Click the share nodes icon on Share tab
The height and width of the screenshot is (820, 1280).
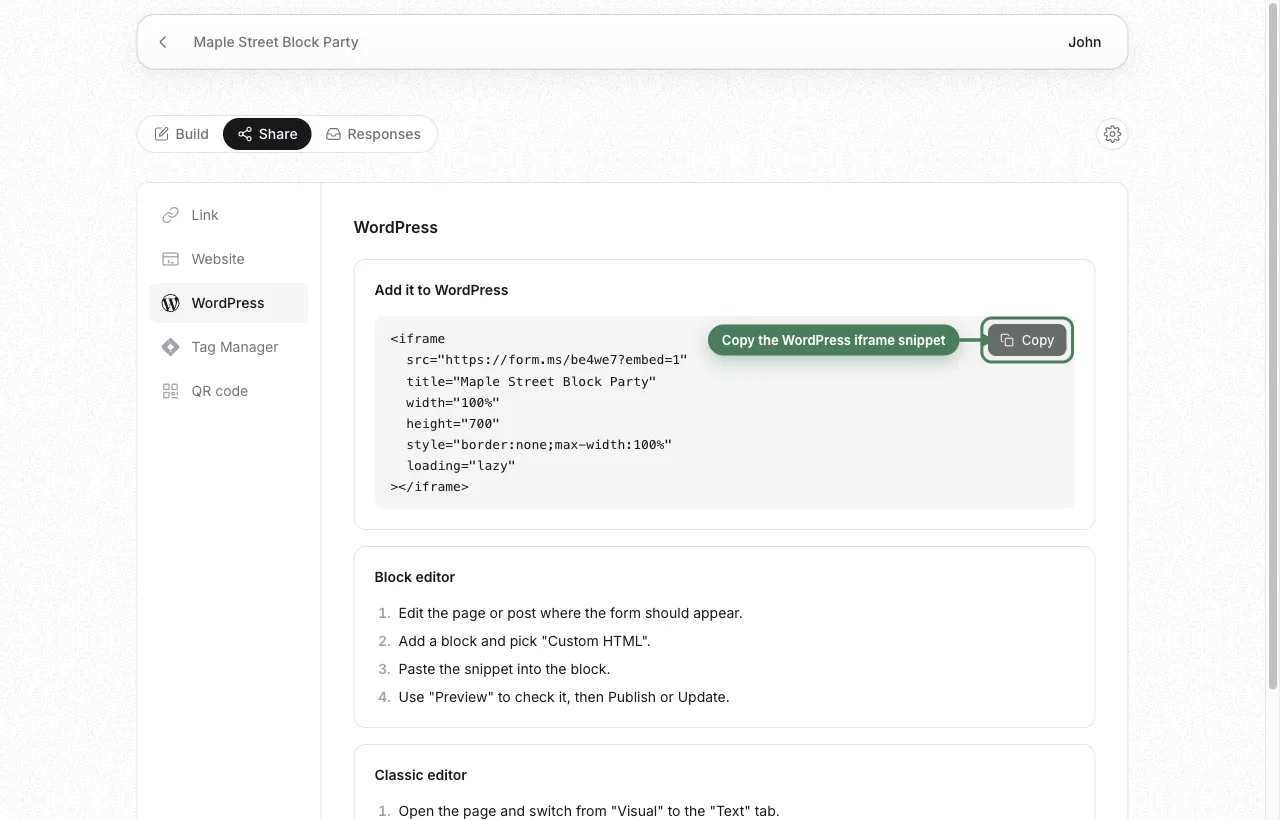(245, 134)
